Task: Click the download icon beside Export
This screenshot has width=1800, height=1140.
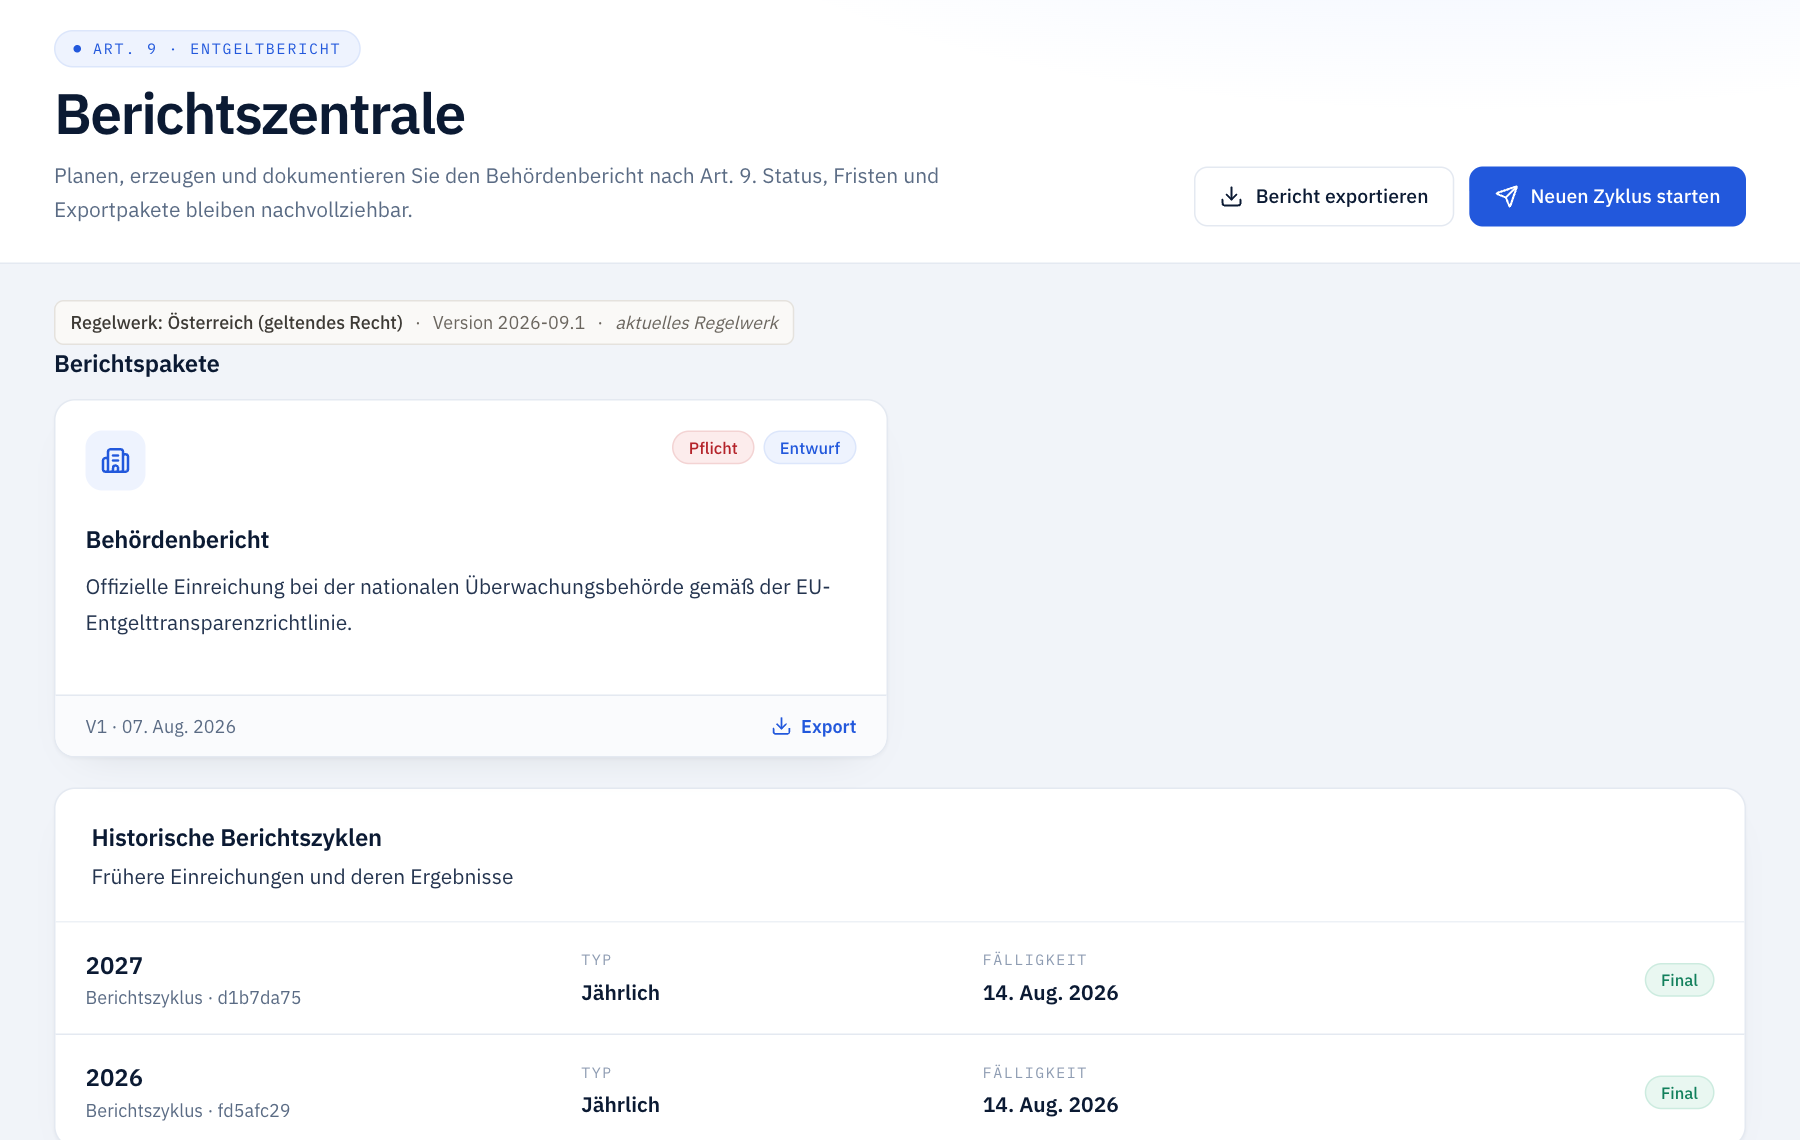Action: tap(781, 726)
